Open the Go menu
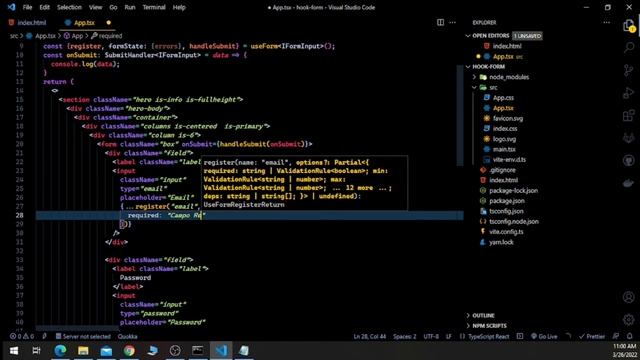Viewport: 640px width, 360px height. tap(113, 7)
